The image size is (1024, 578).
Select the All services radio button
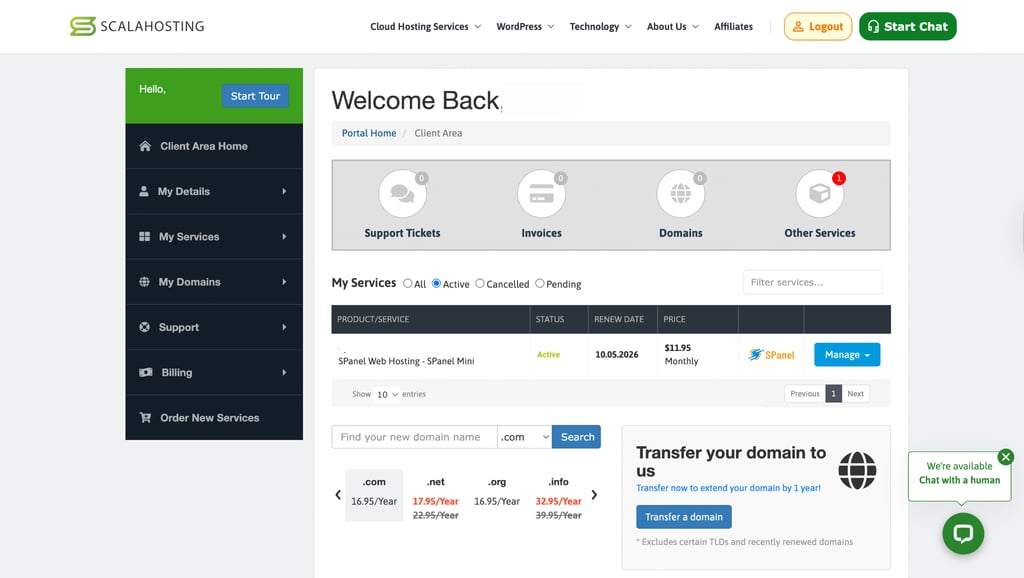pyautogui.click(x=408, y=283)
